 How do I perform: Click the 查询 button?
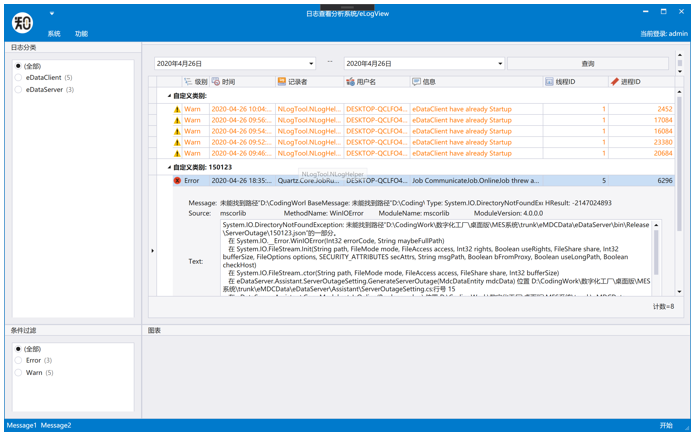pos(588,64)
